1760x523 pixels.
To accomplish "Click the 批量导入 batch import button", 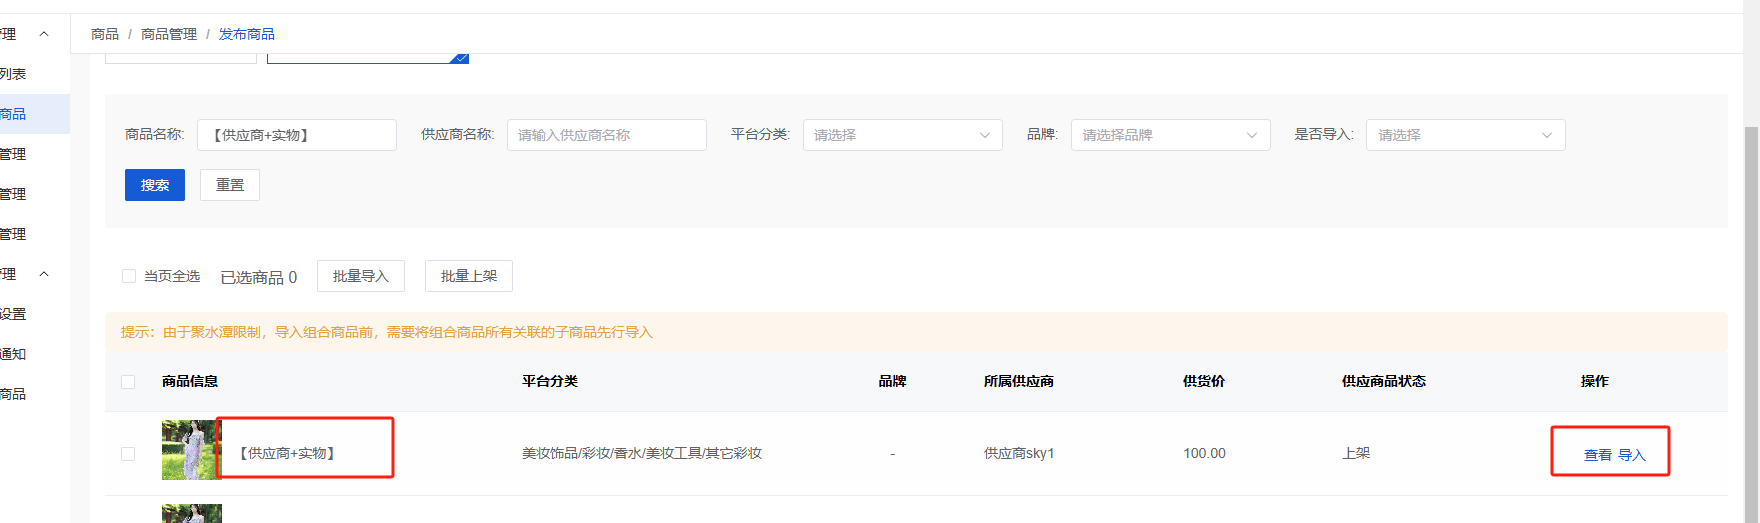I will 361,276.
